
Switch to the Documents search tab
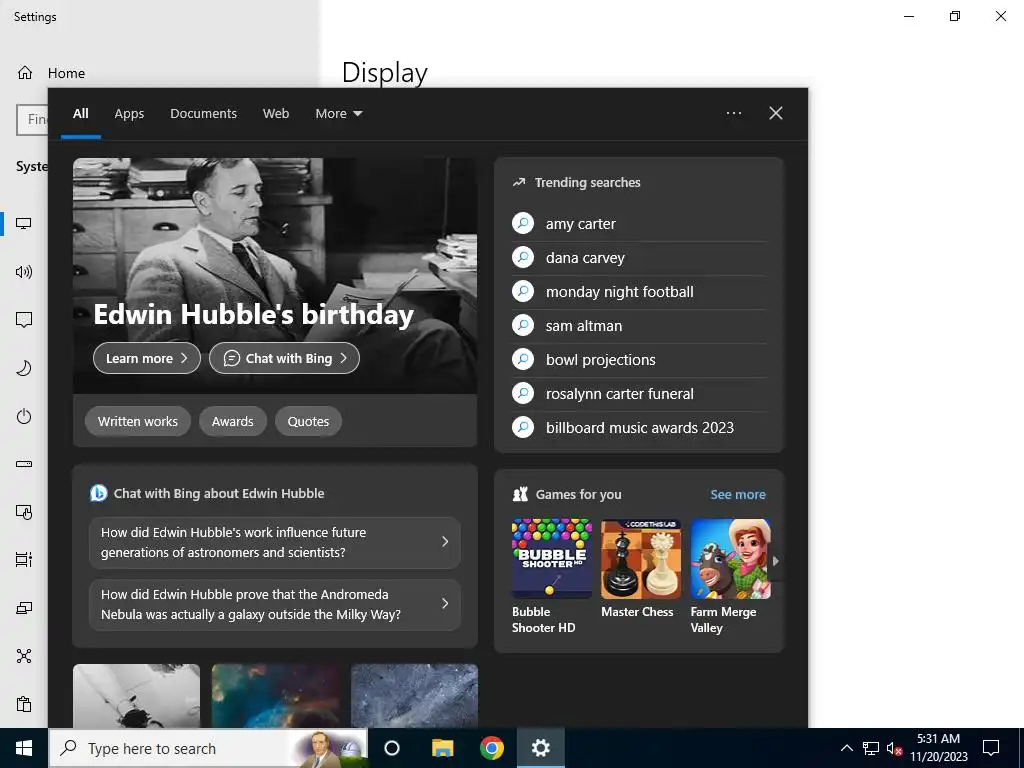(204, 114)
